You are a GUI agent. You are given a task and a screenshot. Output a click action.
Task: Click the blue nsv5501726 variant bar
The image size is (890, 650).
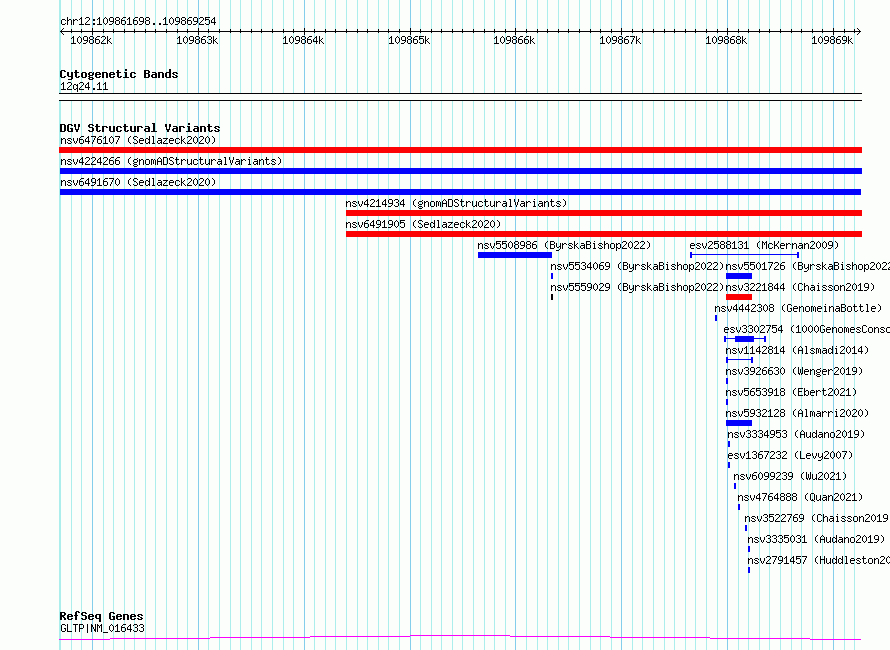[738, 276]
